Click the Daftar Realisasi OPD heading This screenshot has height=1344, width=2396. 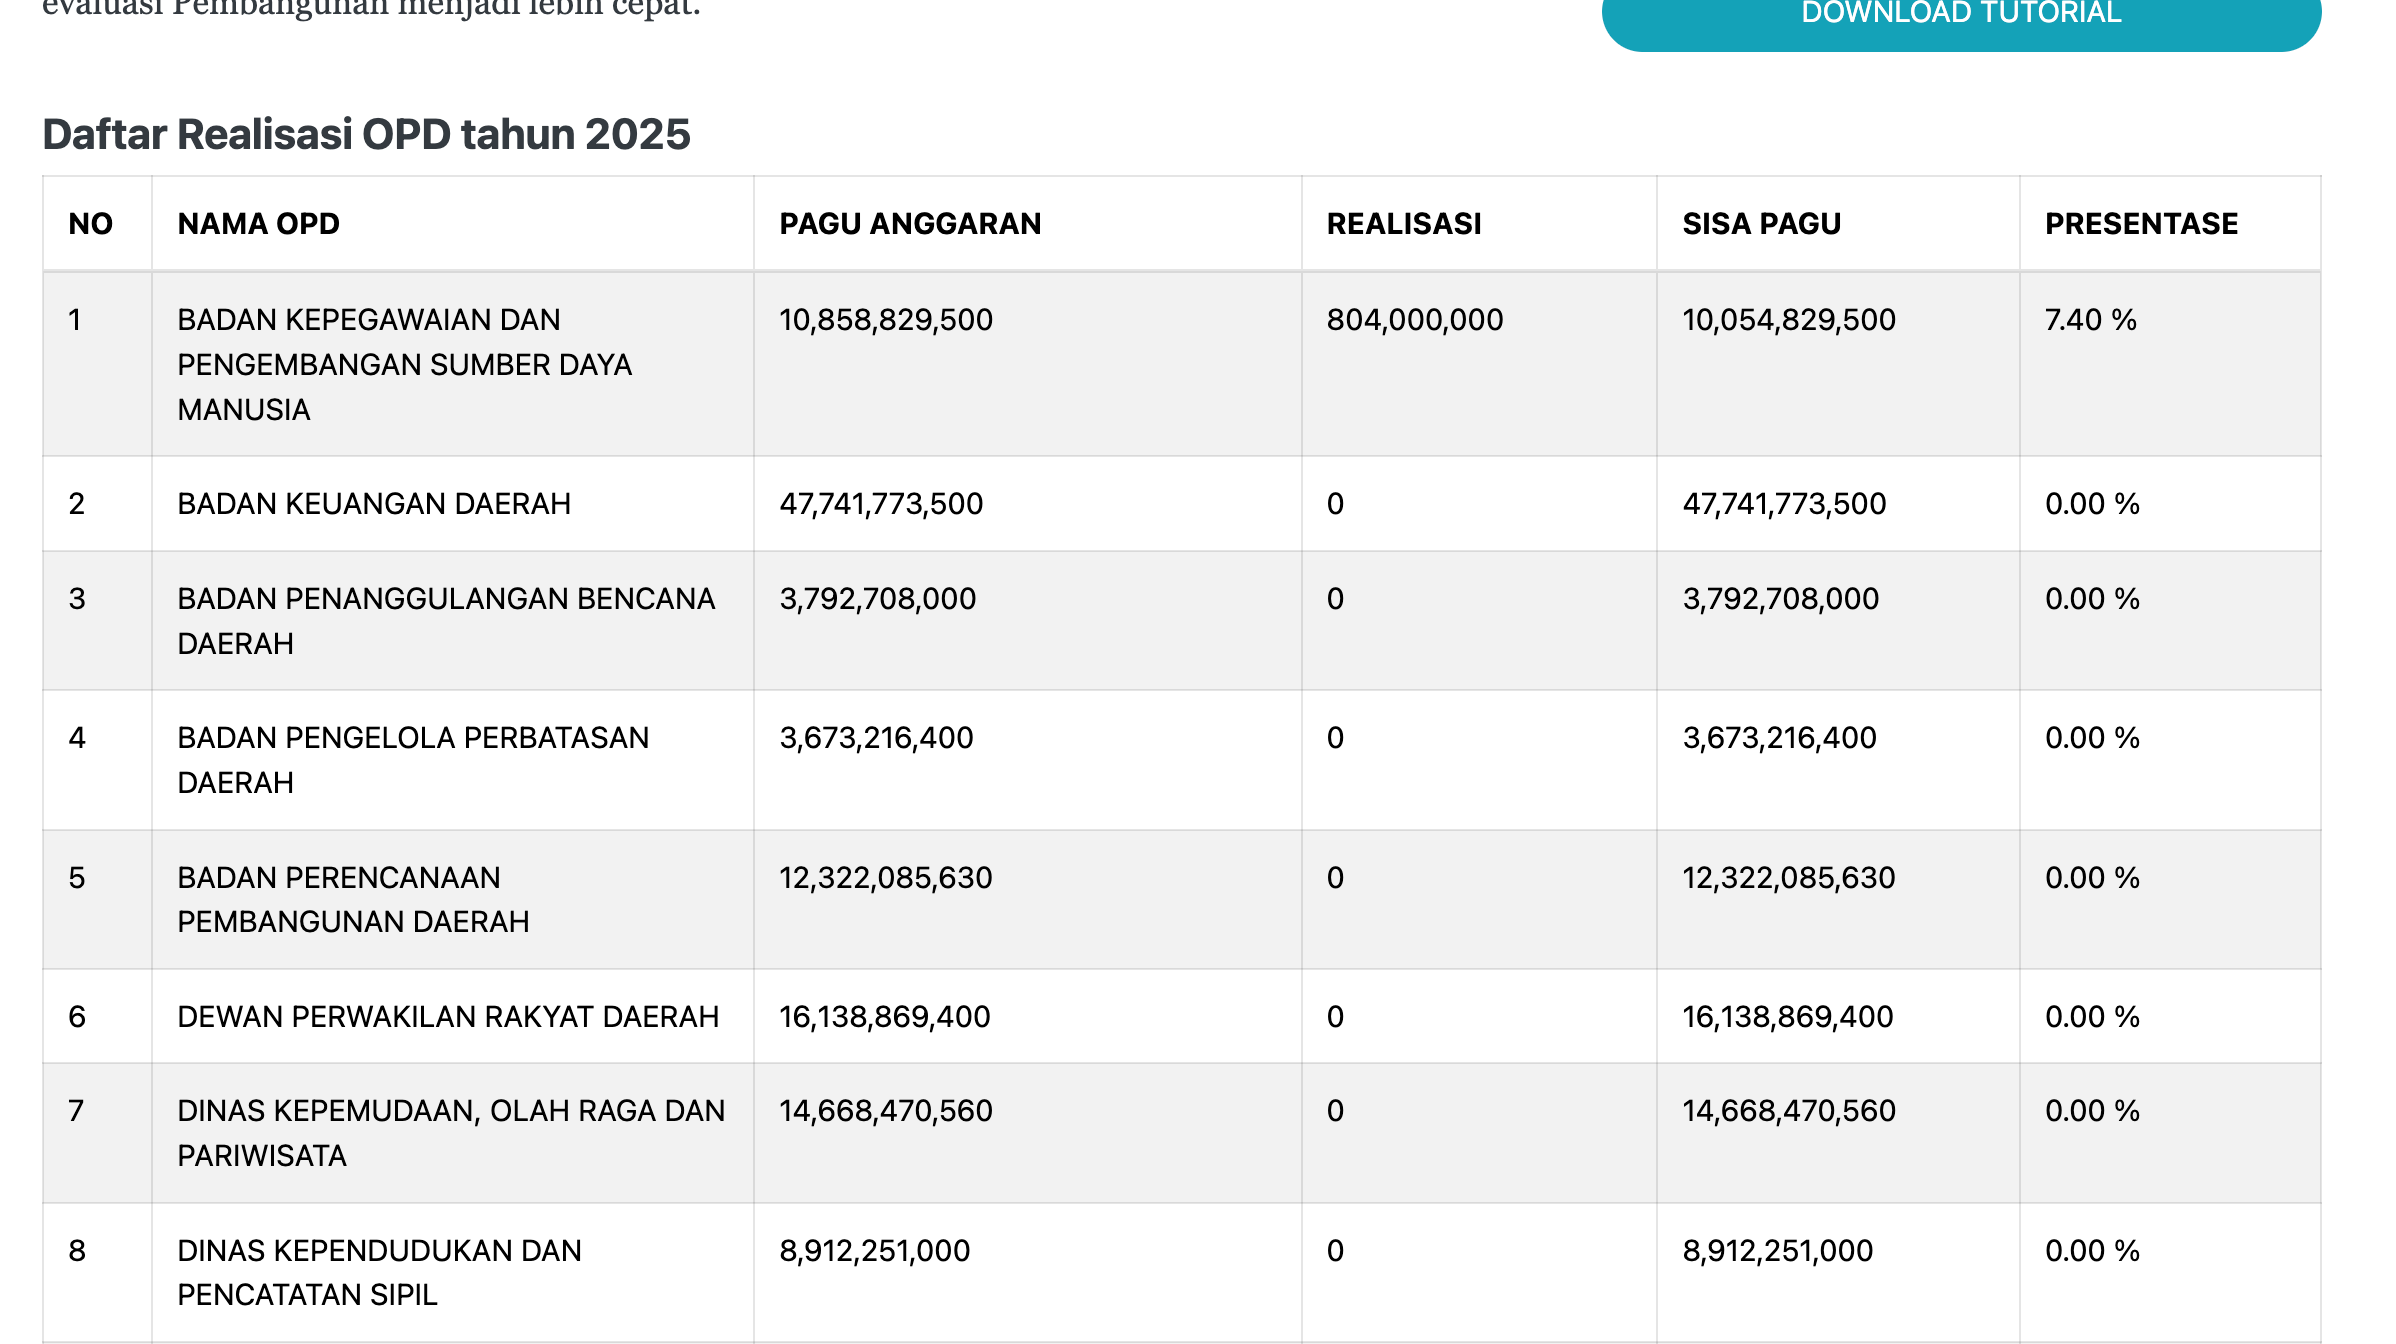pos(366,134)
